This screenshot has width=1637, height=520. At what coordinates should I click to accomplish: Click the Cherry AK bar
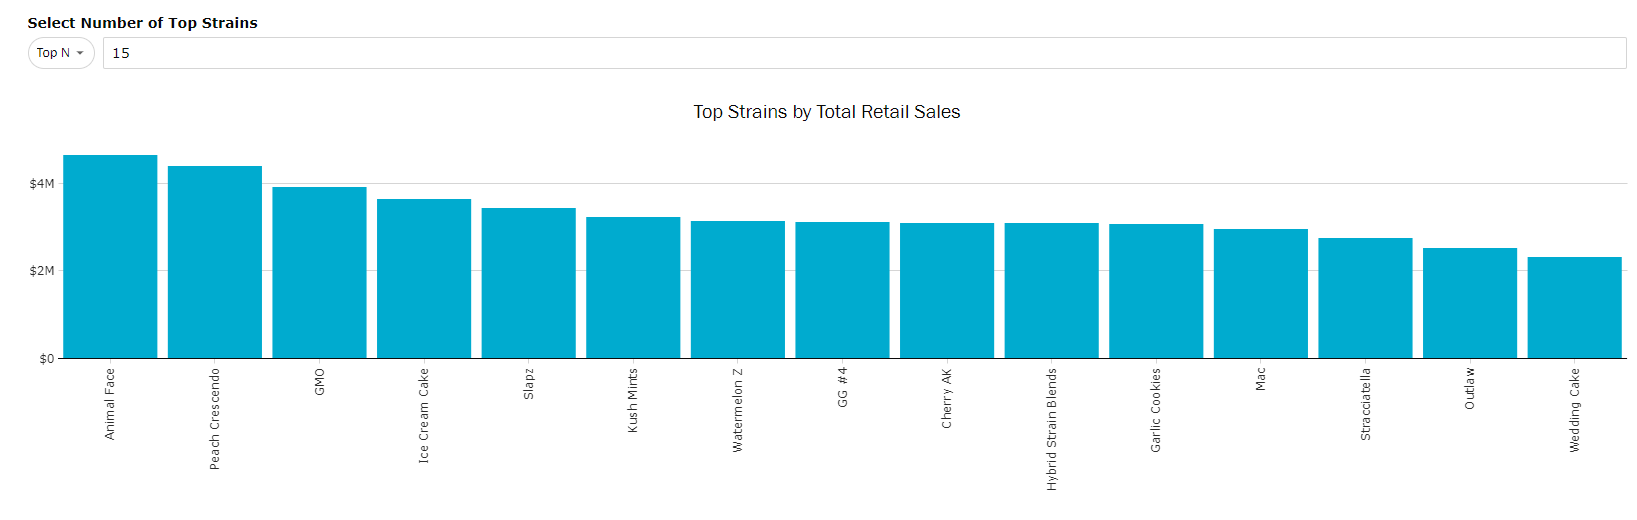coord(947,291)
